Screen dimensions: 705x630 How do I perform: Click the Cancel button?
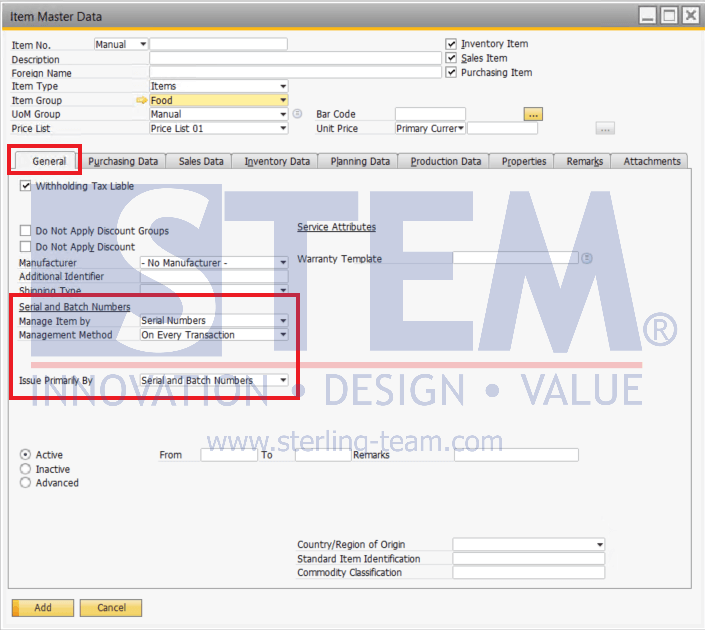pos(111,608)
